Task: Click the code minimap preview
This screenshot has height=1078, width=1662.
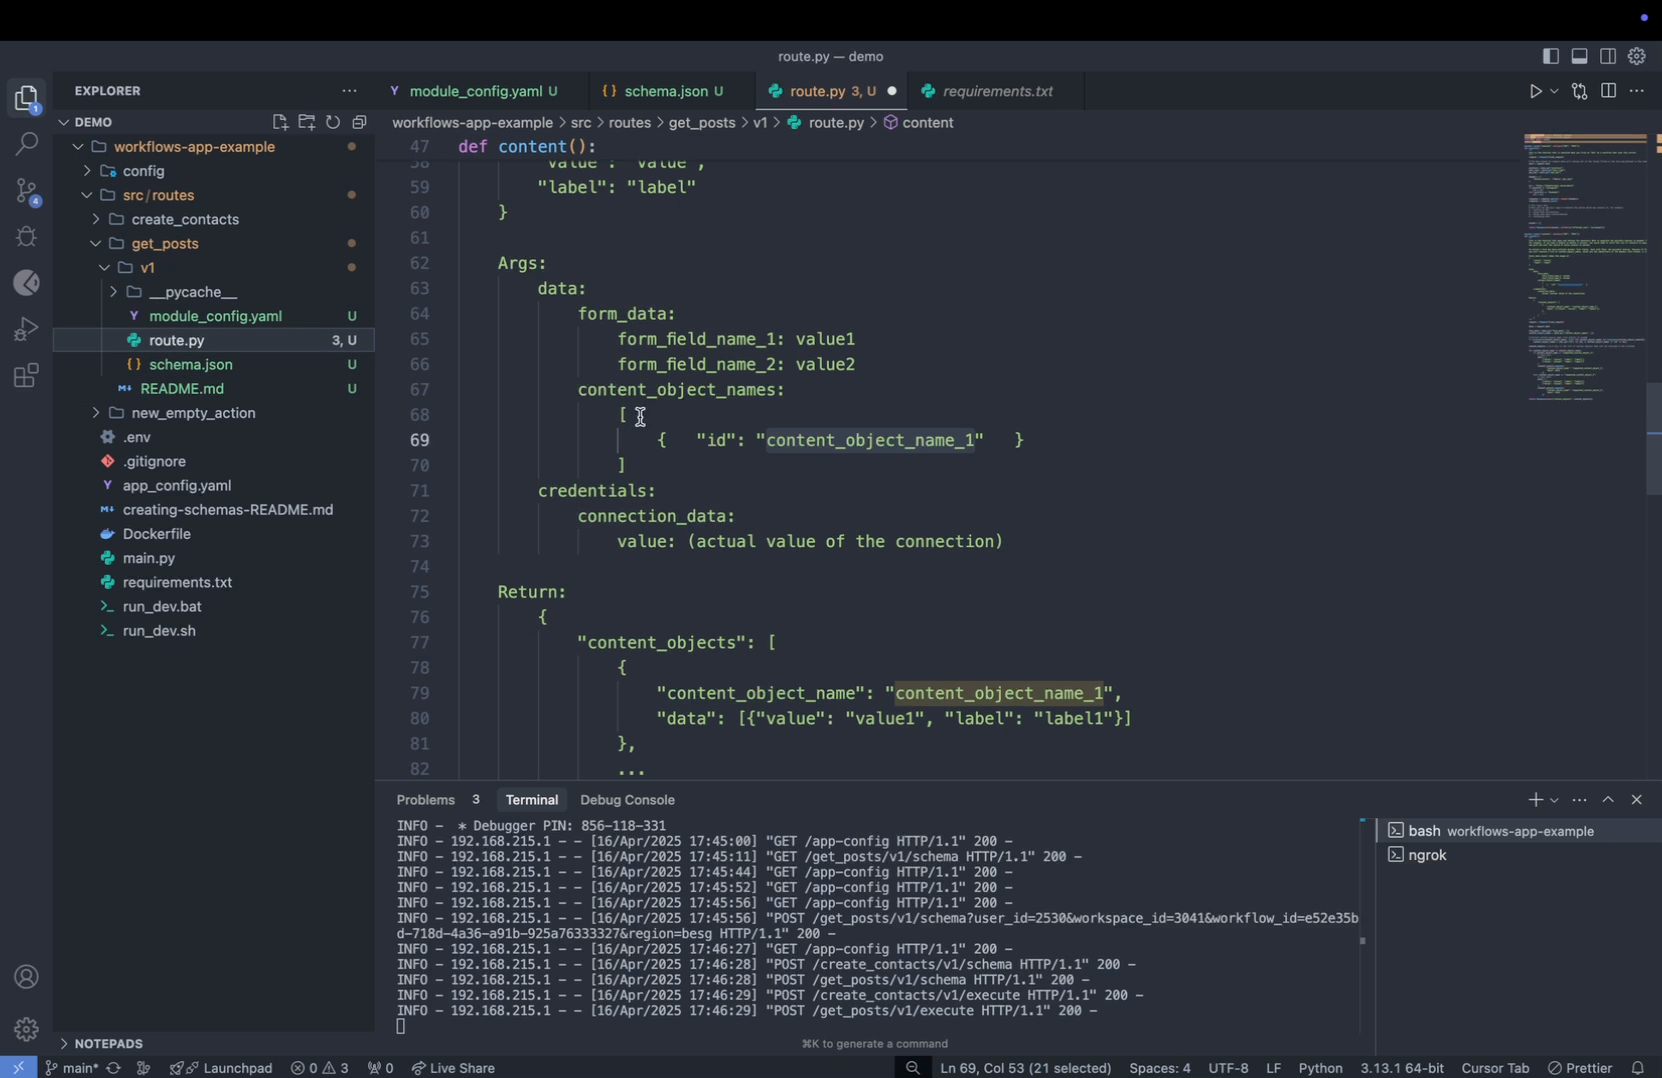Action: (1585, 268)
